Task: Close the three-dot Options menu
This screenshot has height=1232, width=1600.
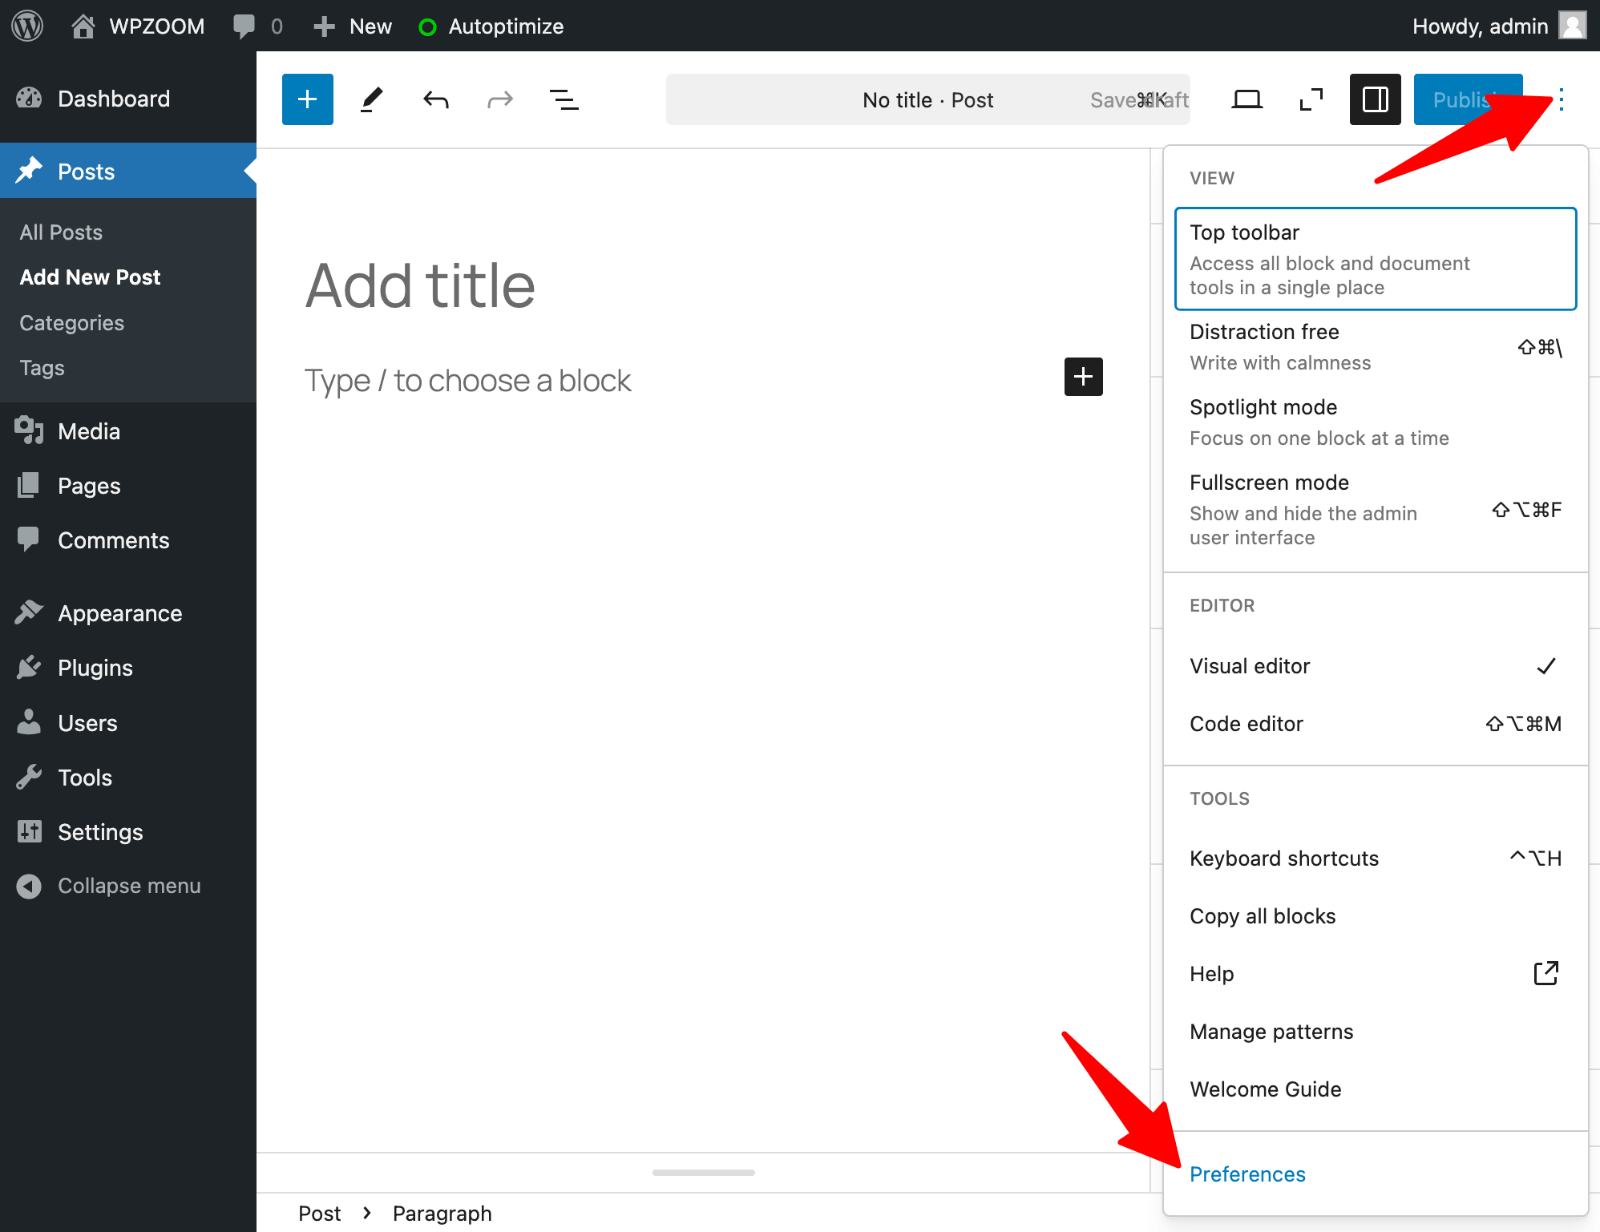Action: click(1561, 99)
